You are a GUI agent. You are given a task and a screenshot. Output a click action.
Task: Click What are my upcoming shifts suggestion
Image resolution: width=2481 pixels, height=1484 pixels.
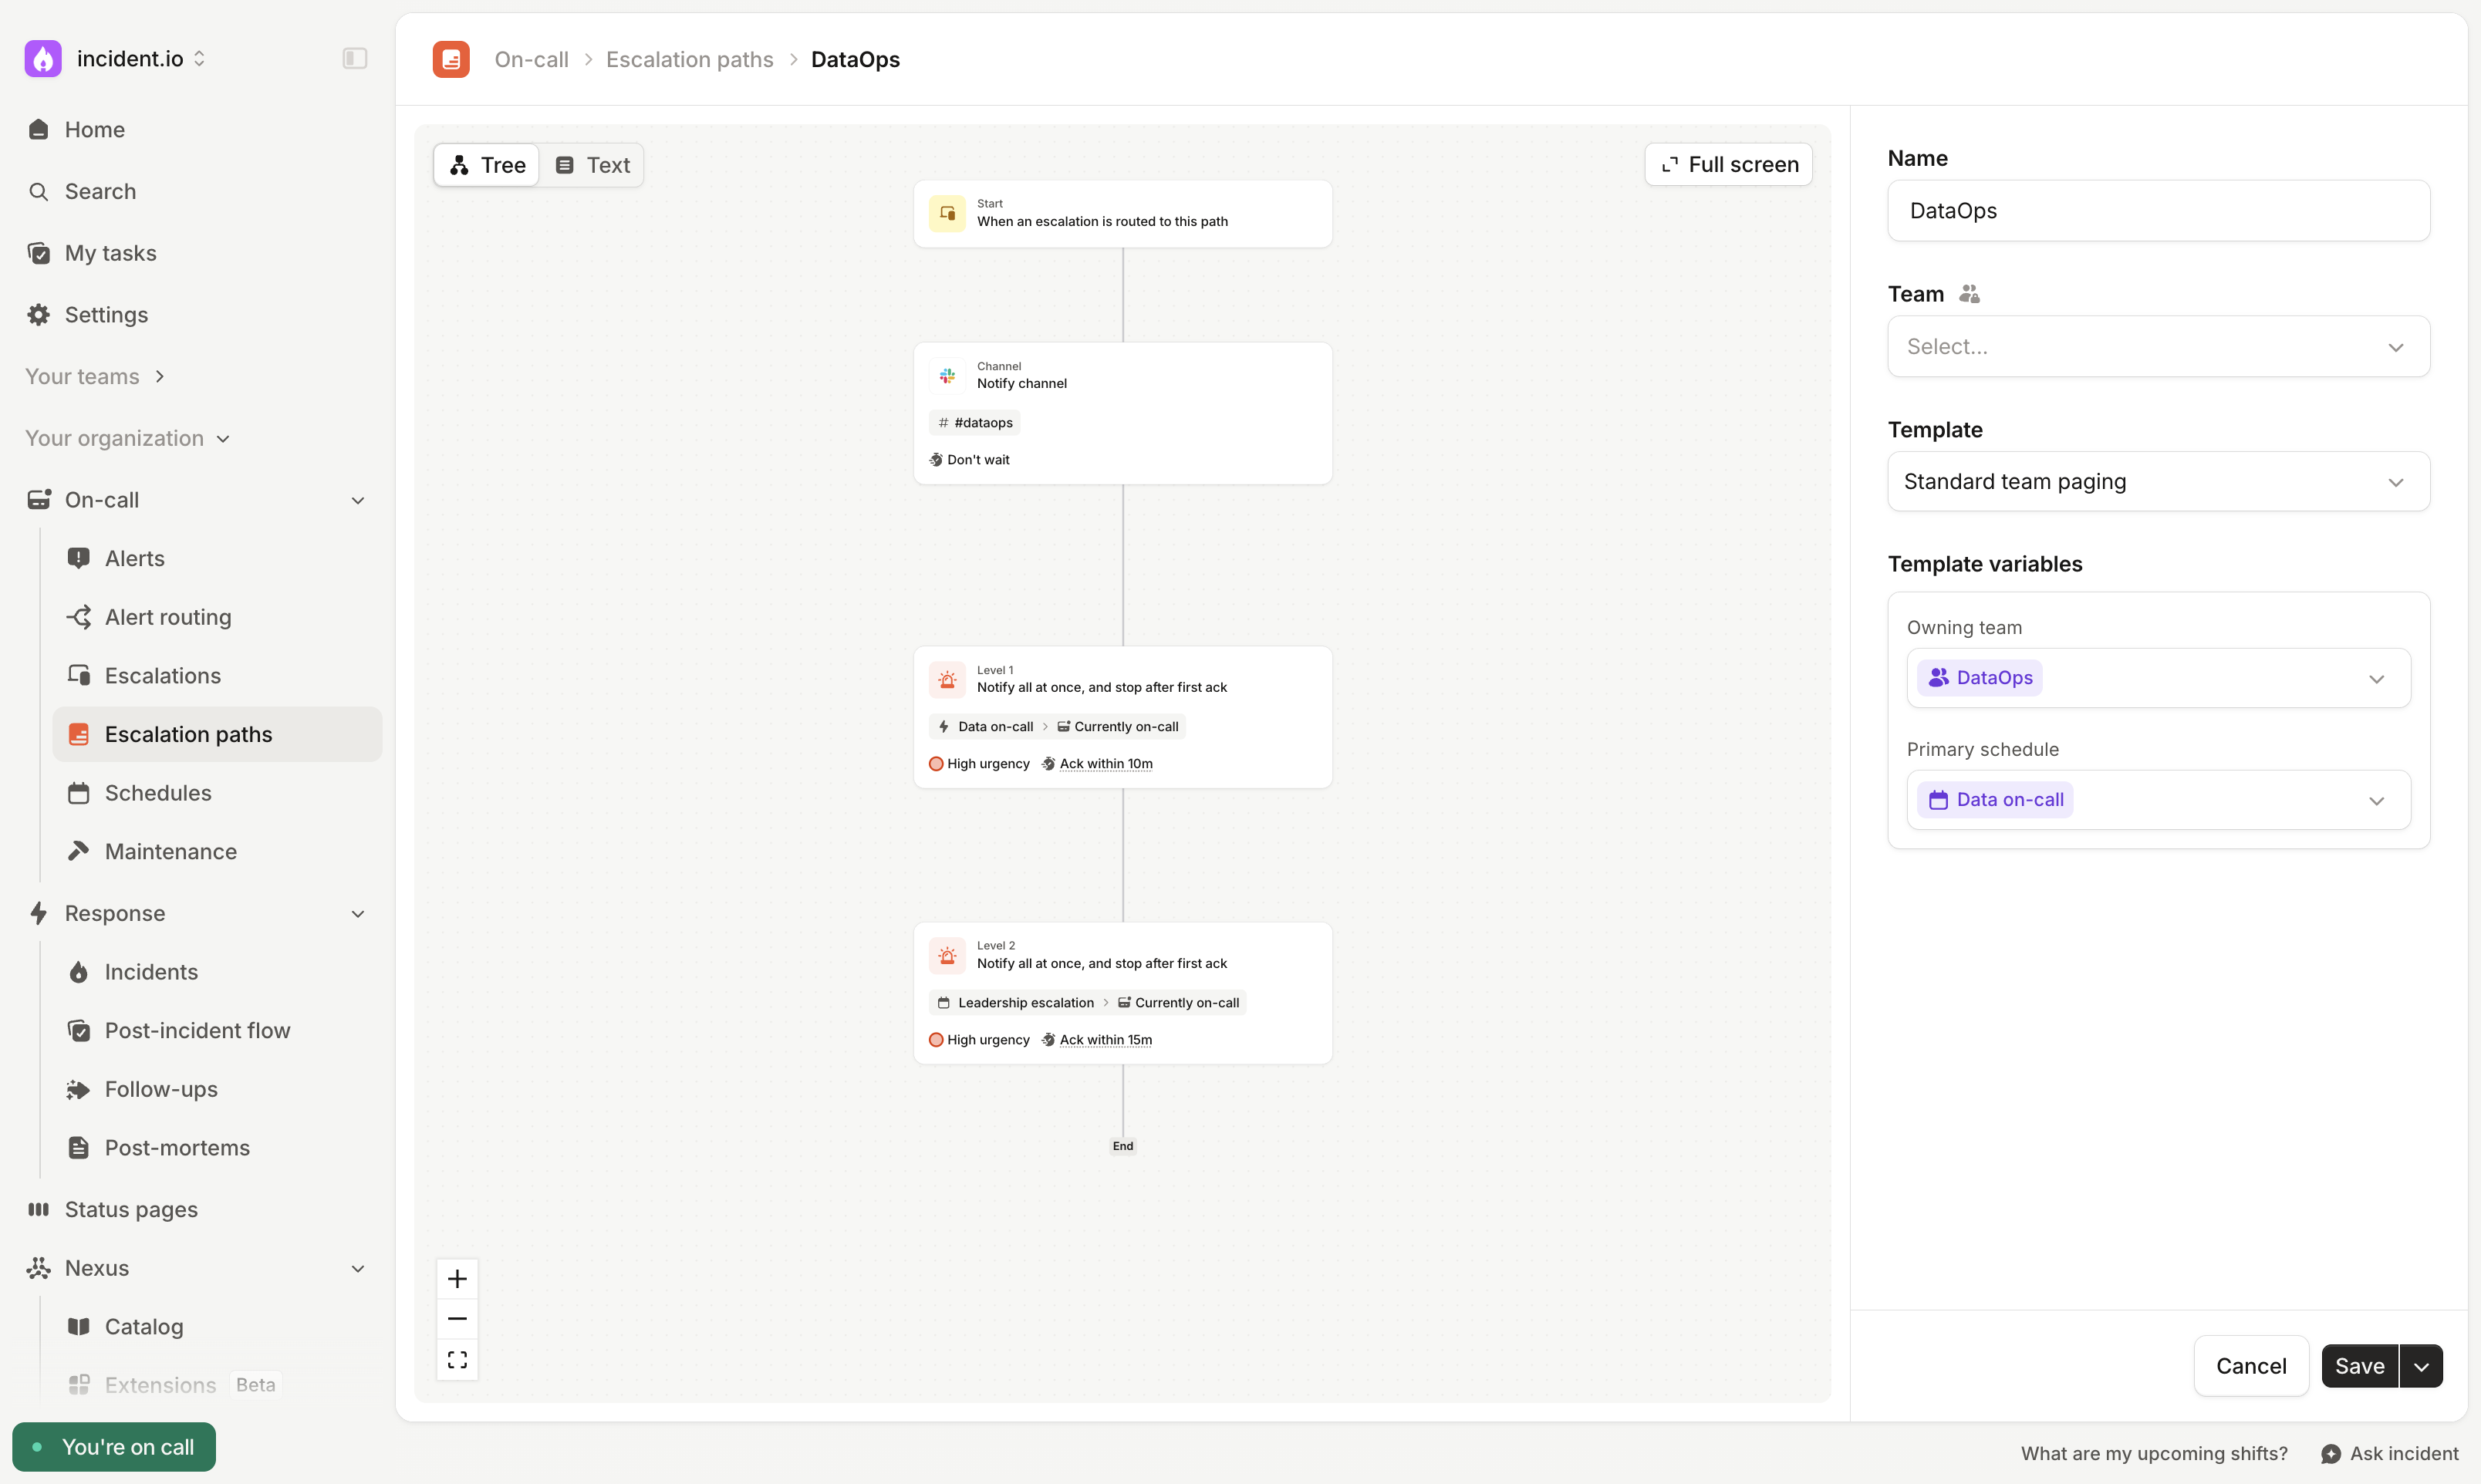tap(2154, 1454)
